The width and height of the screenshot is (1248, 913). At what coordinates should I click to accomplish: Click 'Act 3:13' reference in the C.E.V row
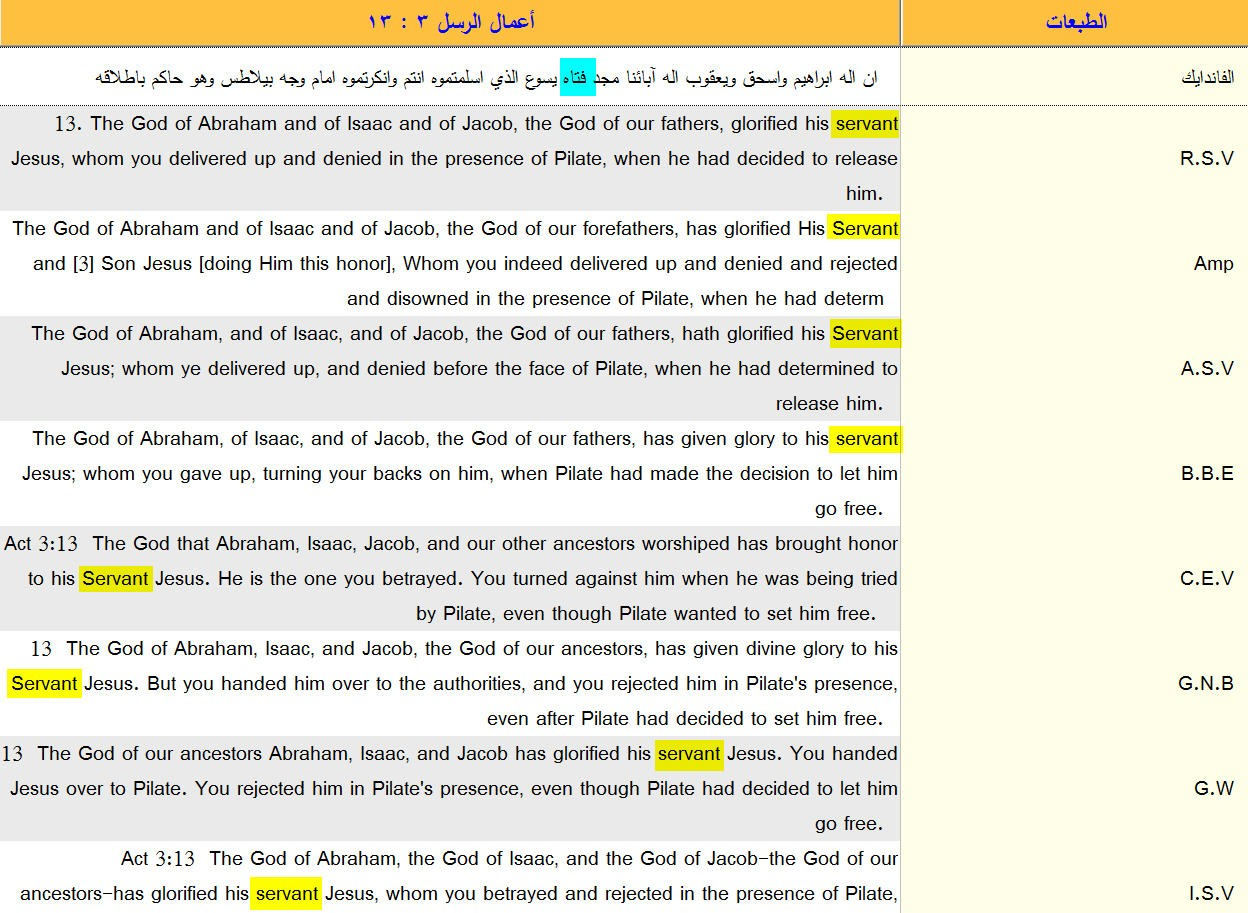(x=41, y=544)
